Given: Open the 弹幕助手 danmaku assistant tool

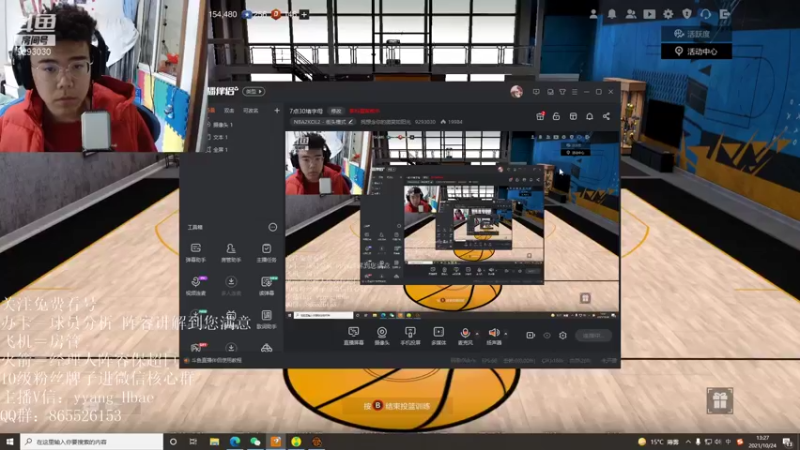Looking at the screenshot, I should (x=195, y=253).
